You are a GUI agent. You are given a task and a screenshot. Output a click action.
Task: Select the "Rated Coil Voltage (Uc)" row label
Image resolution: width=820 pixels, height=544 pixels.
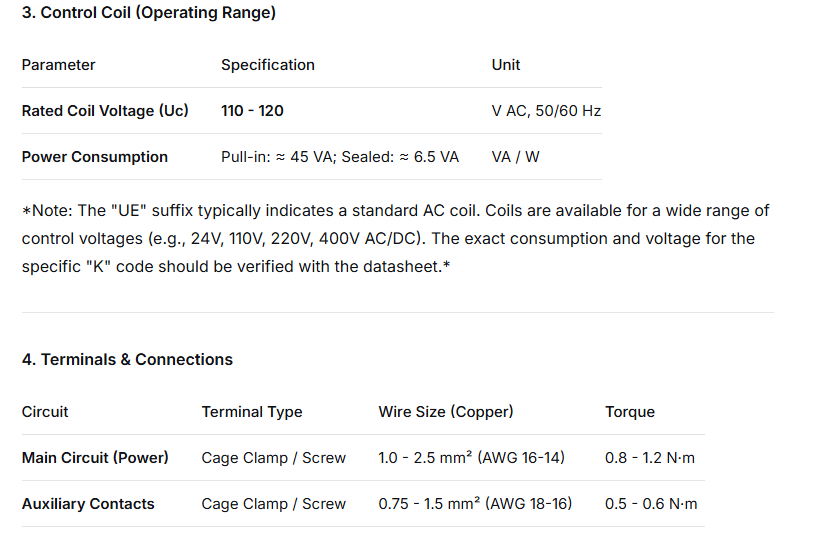(105, 111)
